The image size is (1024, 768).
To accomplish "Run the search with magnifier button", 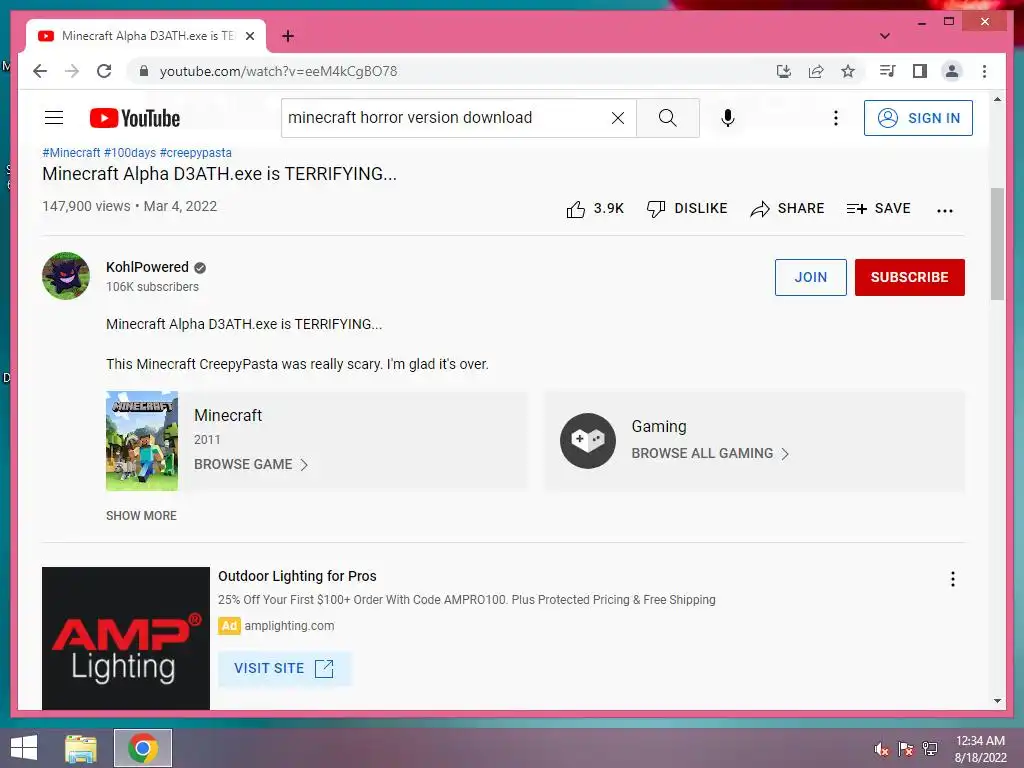I will click(x=667, y=118).
